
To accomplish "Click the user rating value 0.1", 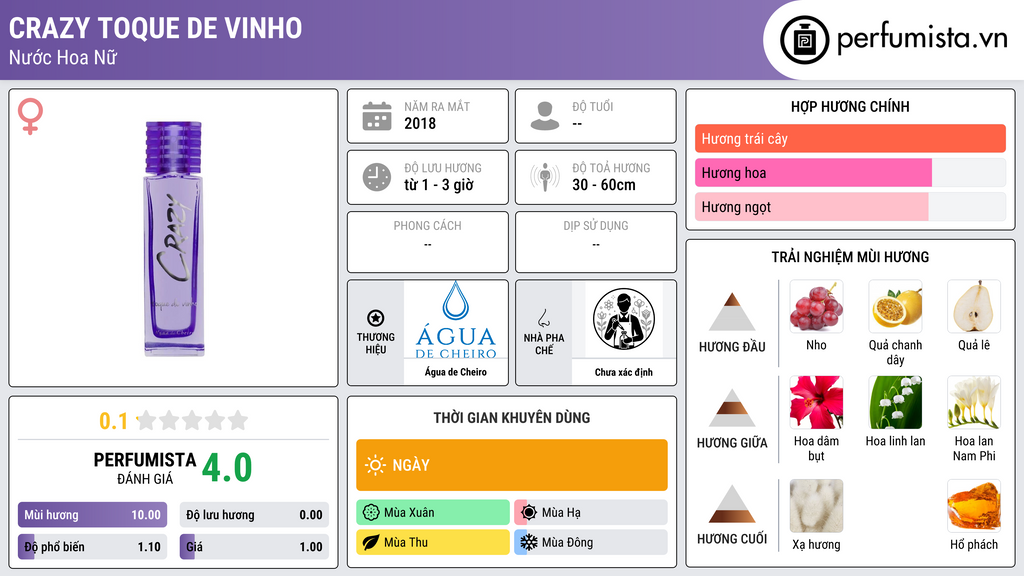I will [114, 421].
